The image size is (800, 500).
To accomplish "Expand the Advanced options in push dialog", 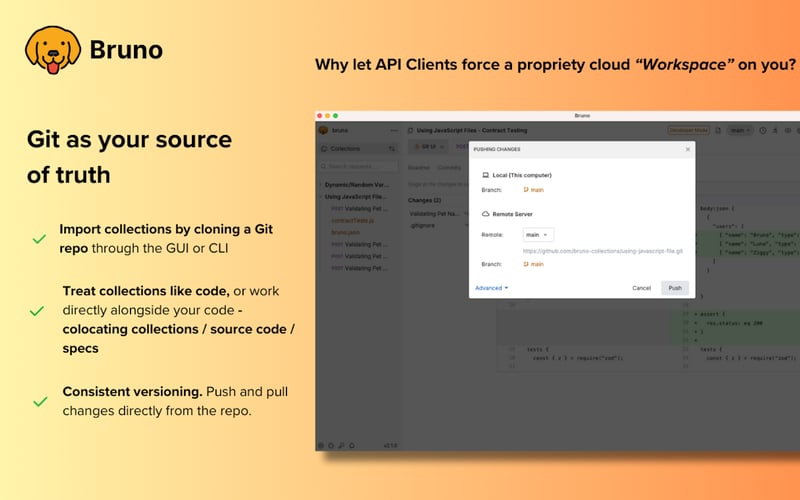I will click(x=491, y=288).
